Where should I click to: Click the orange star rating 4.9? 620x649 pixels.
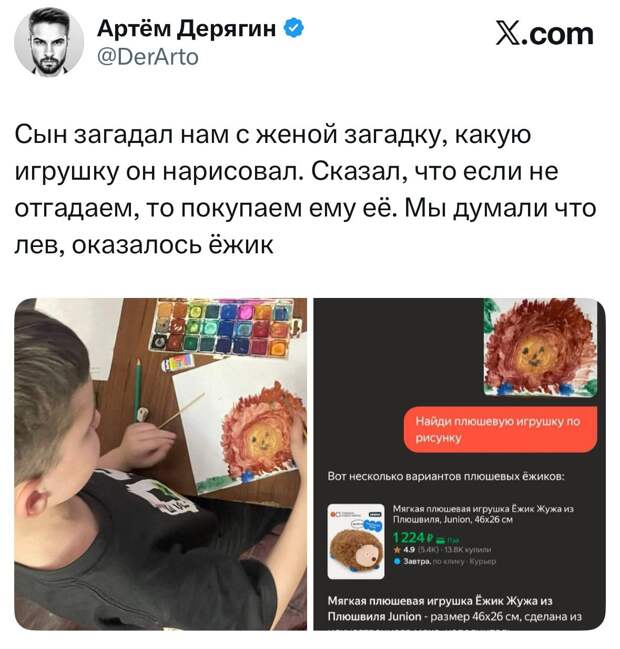coord(404,550)
